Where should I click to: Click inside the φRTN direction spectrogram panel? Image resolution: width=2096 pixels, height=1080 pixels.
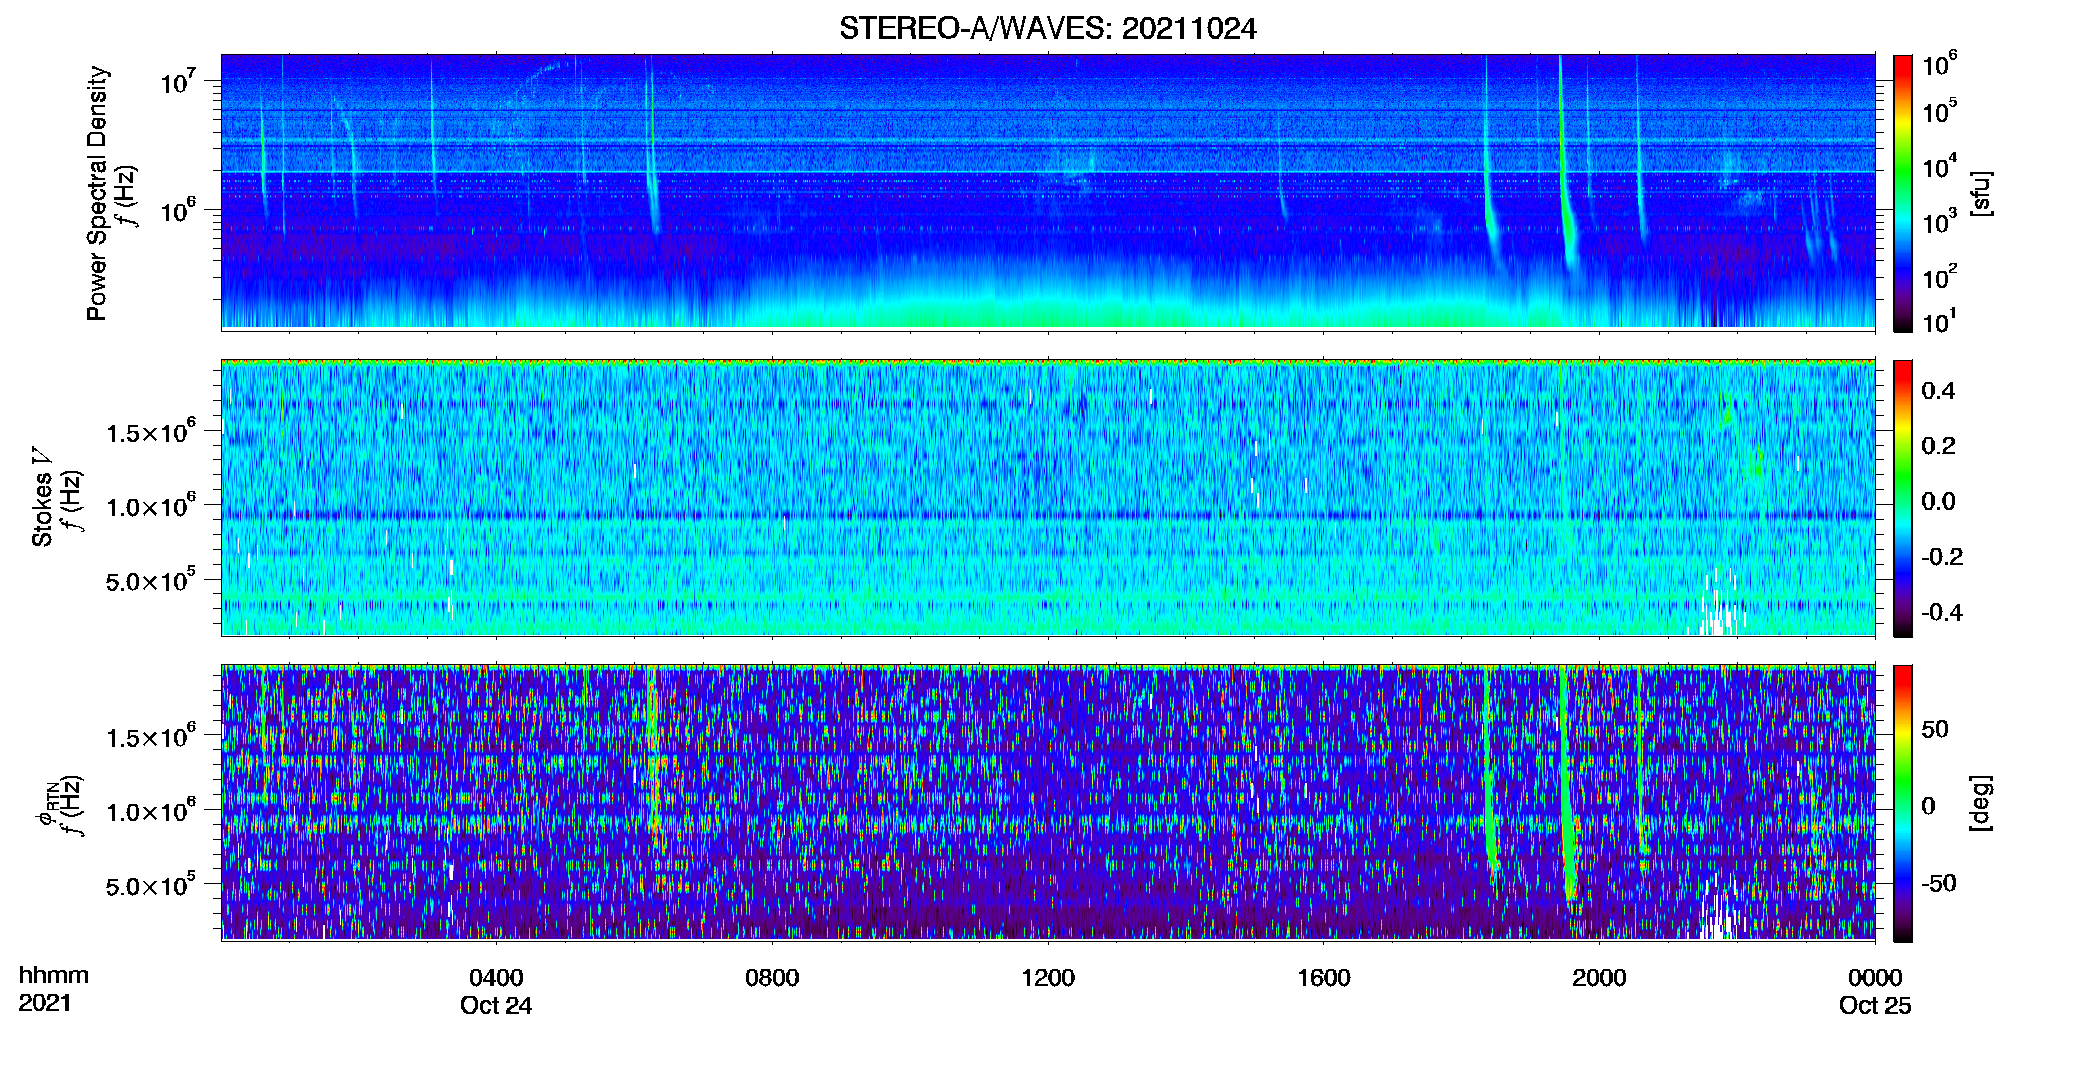click(1048, 802)
